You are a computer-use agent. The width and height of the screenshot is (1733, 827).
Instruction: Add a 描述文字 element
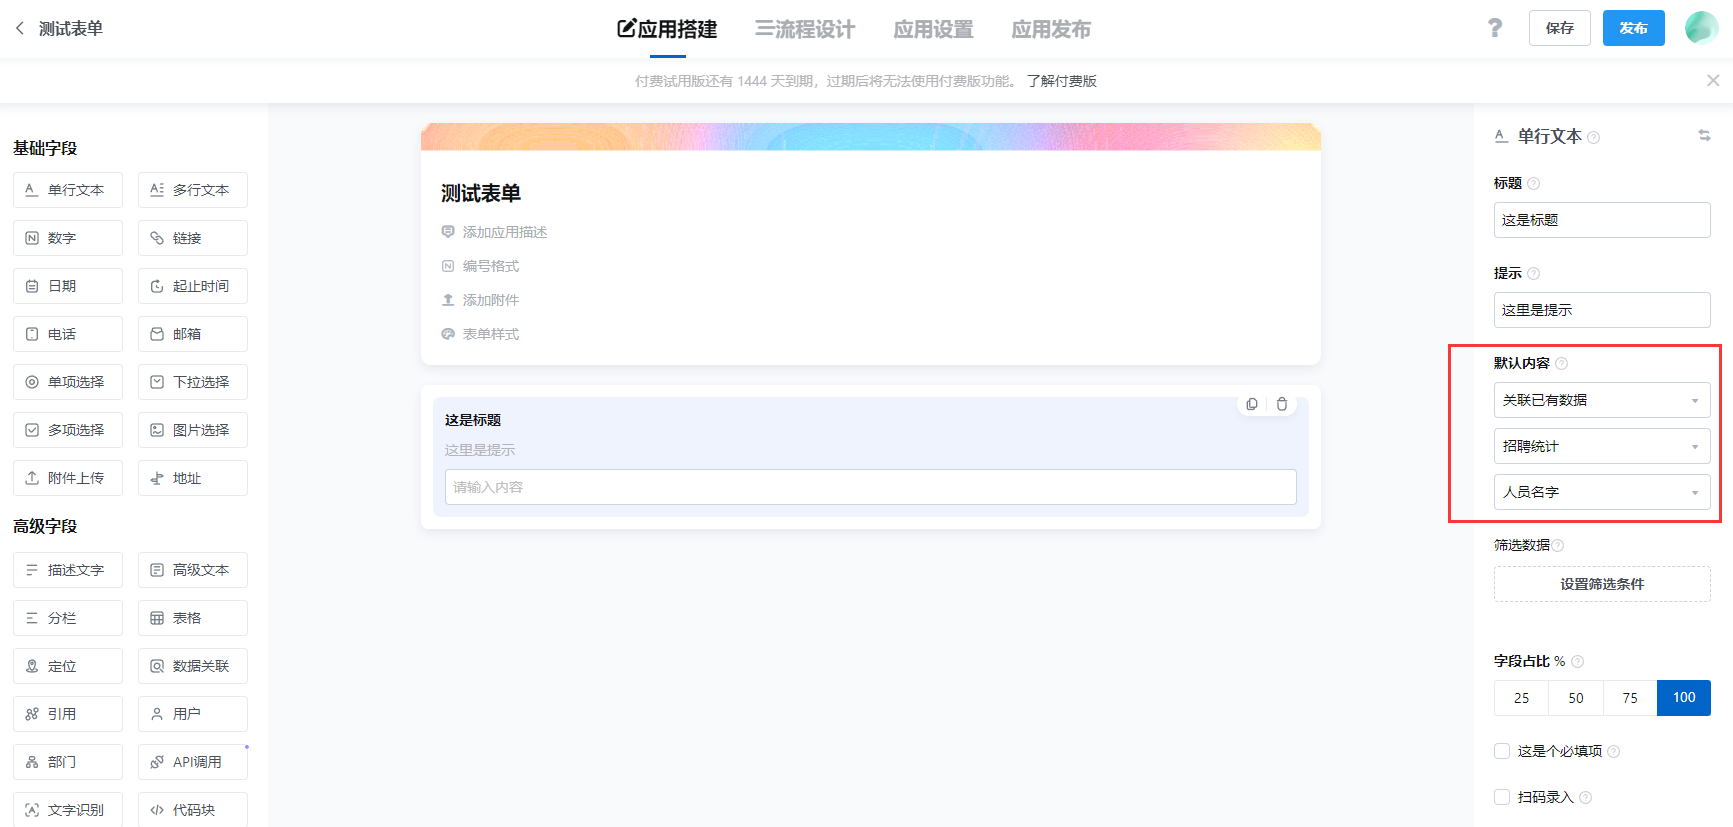pyautogui.click(x=68, y=570)
